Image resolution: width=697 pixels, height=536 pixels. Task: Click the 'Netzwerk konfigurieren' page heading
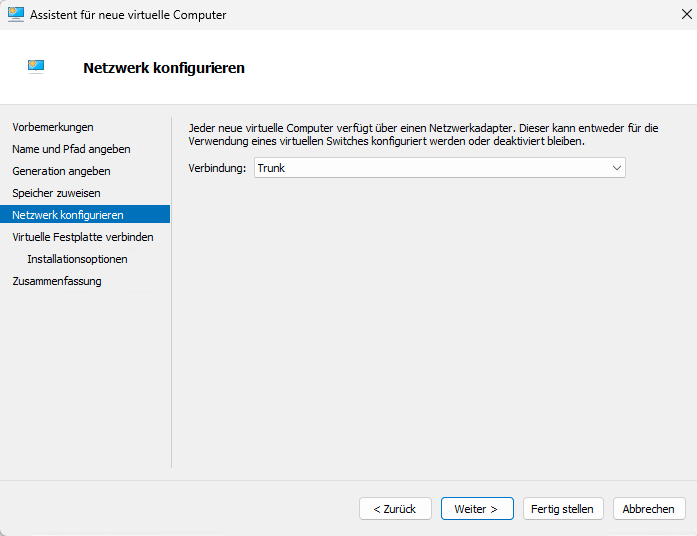point(164,68)
